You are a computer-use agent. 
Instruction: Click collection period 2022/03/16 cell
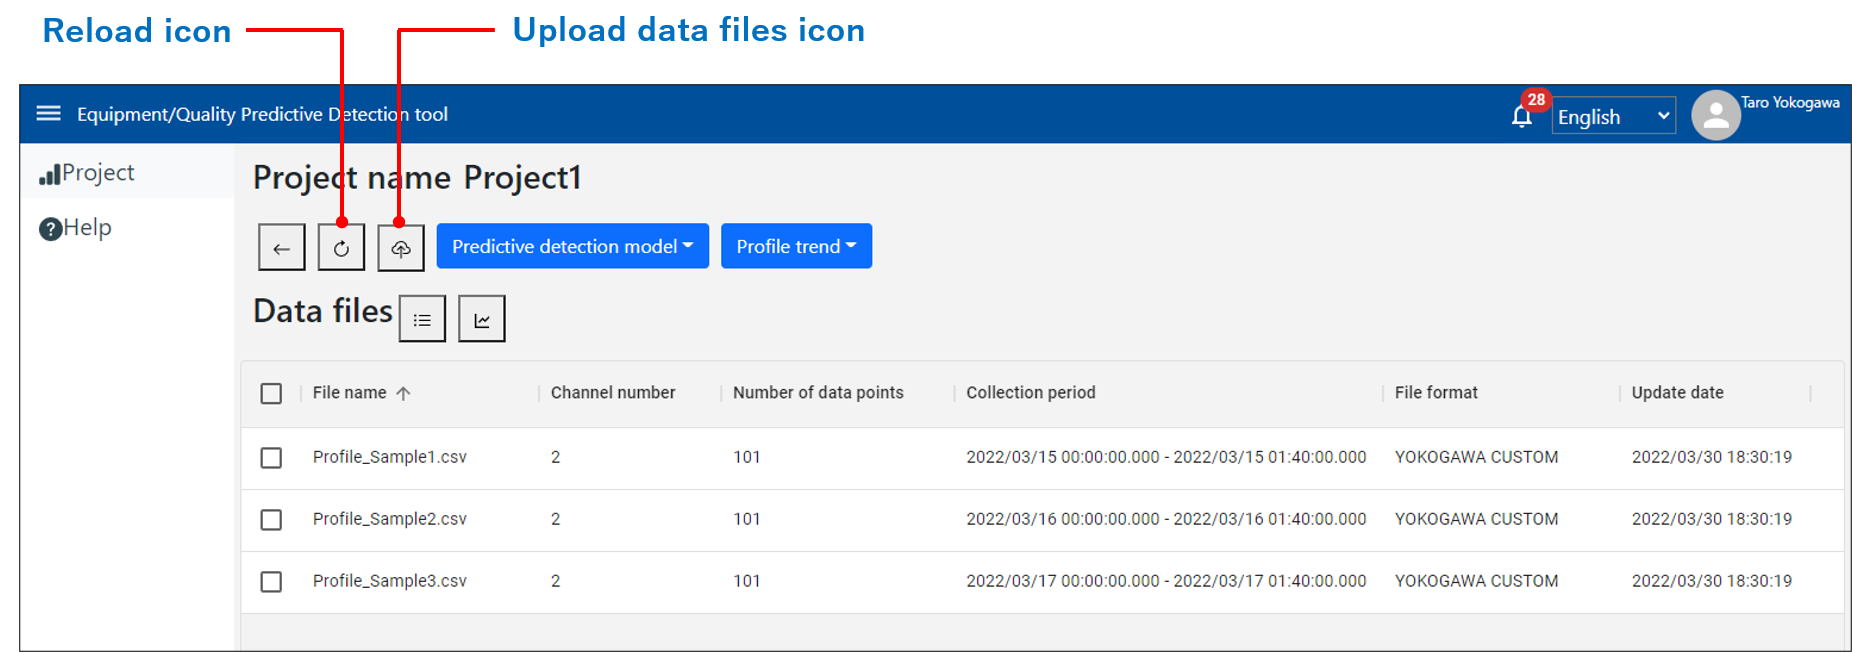[x=1166, y=519]
